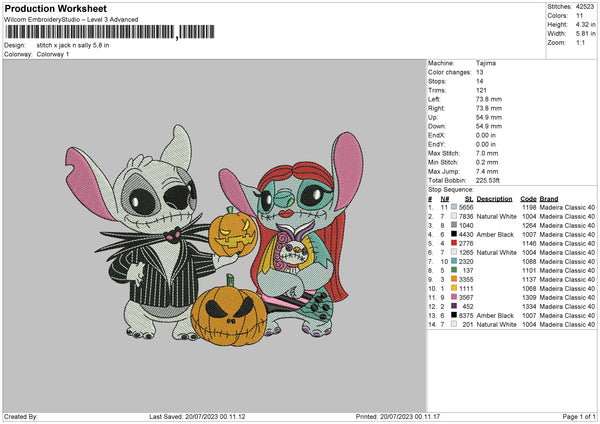The image size is (600, 424).
Task: Click thread code '1264'
Action: point(529,225)
